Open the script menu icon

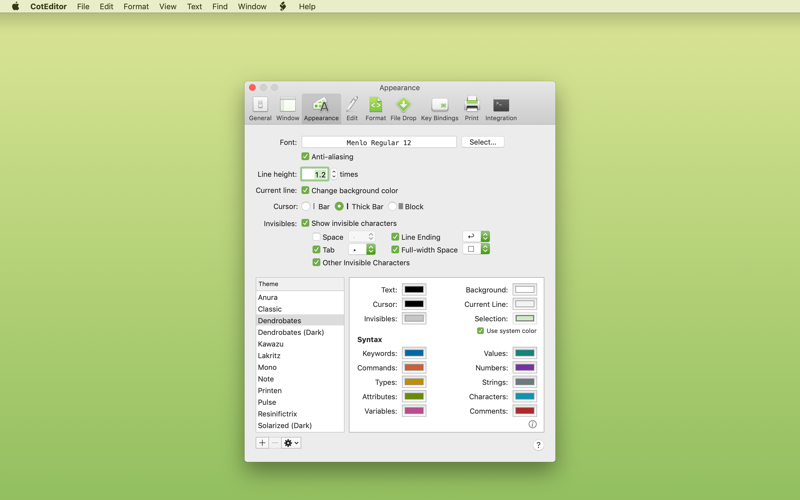tap(283, 7)
